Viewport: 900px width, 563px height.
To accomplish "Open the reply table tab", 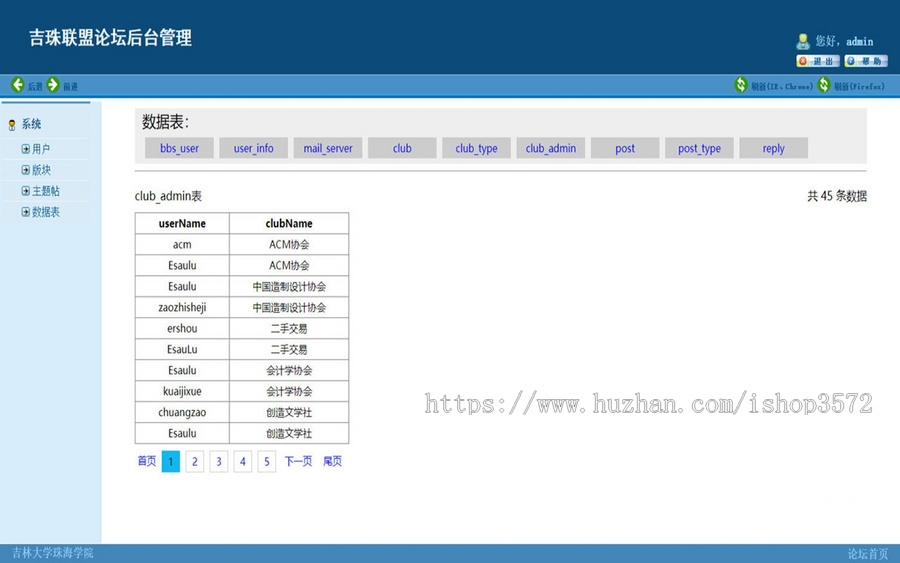I will (x=773, y=148).
